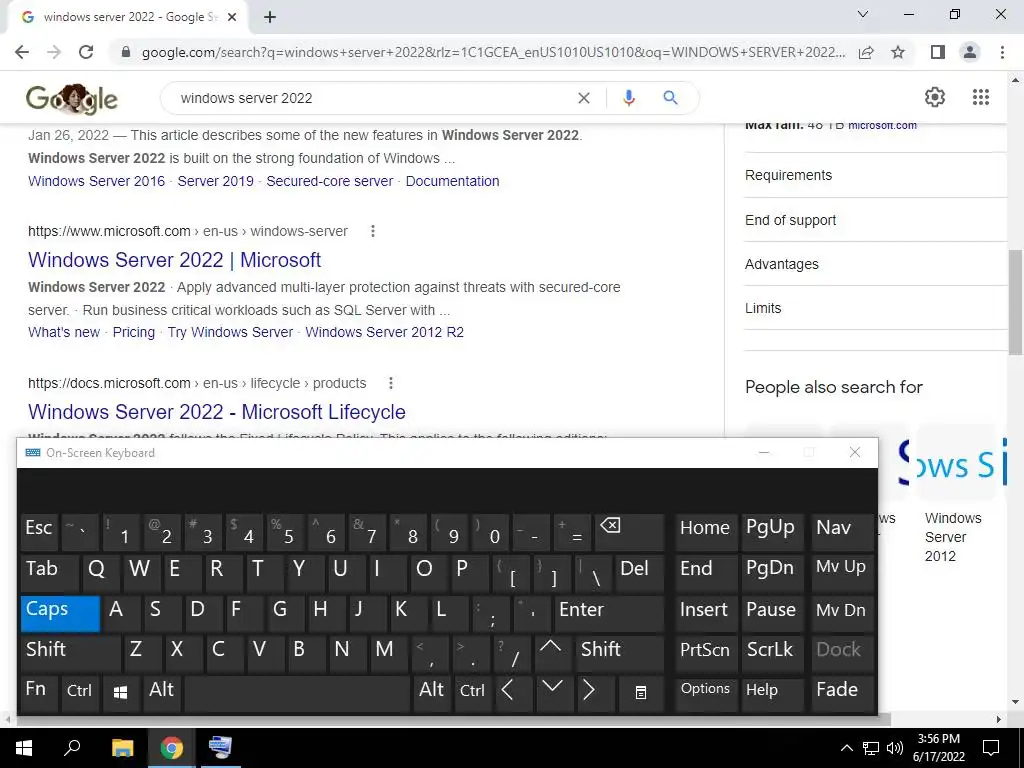The image size is (1024, 768).
Task: Expand the Advantages section
Action: point(876,264)
